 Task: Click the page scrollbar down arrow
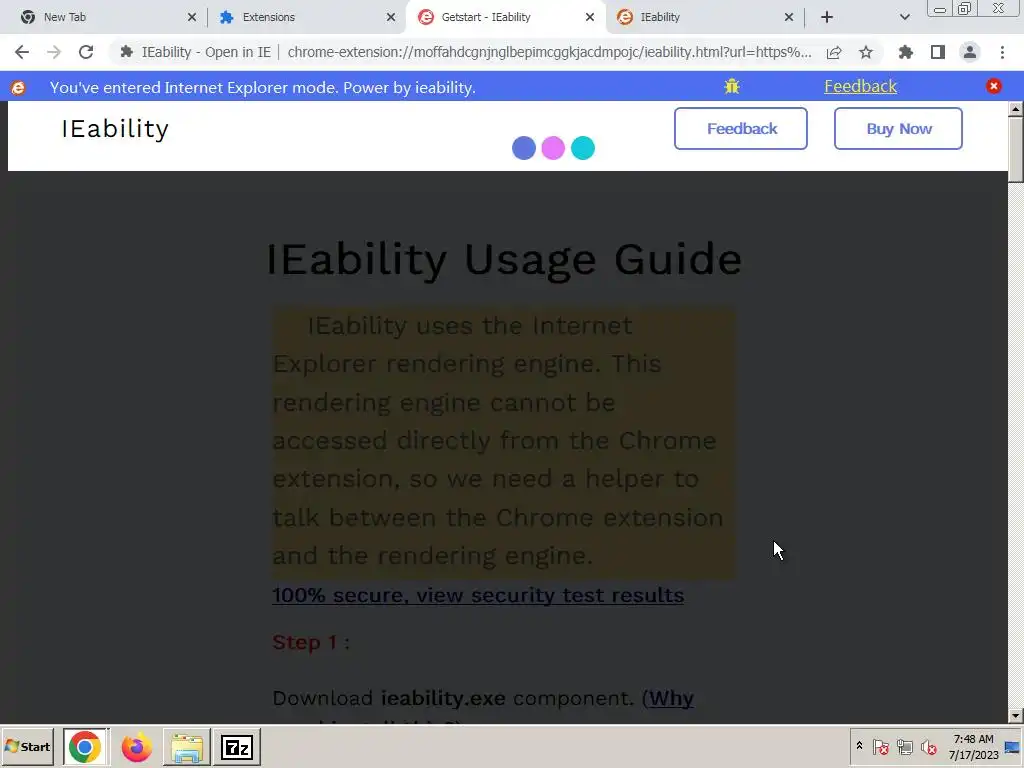[1016, 716]
